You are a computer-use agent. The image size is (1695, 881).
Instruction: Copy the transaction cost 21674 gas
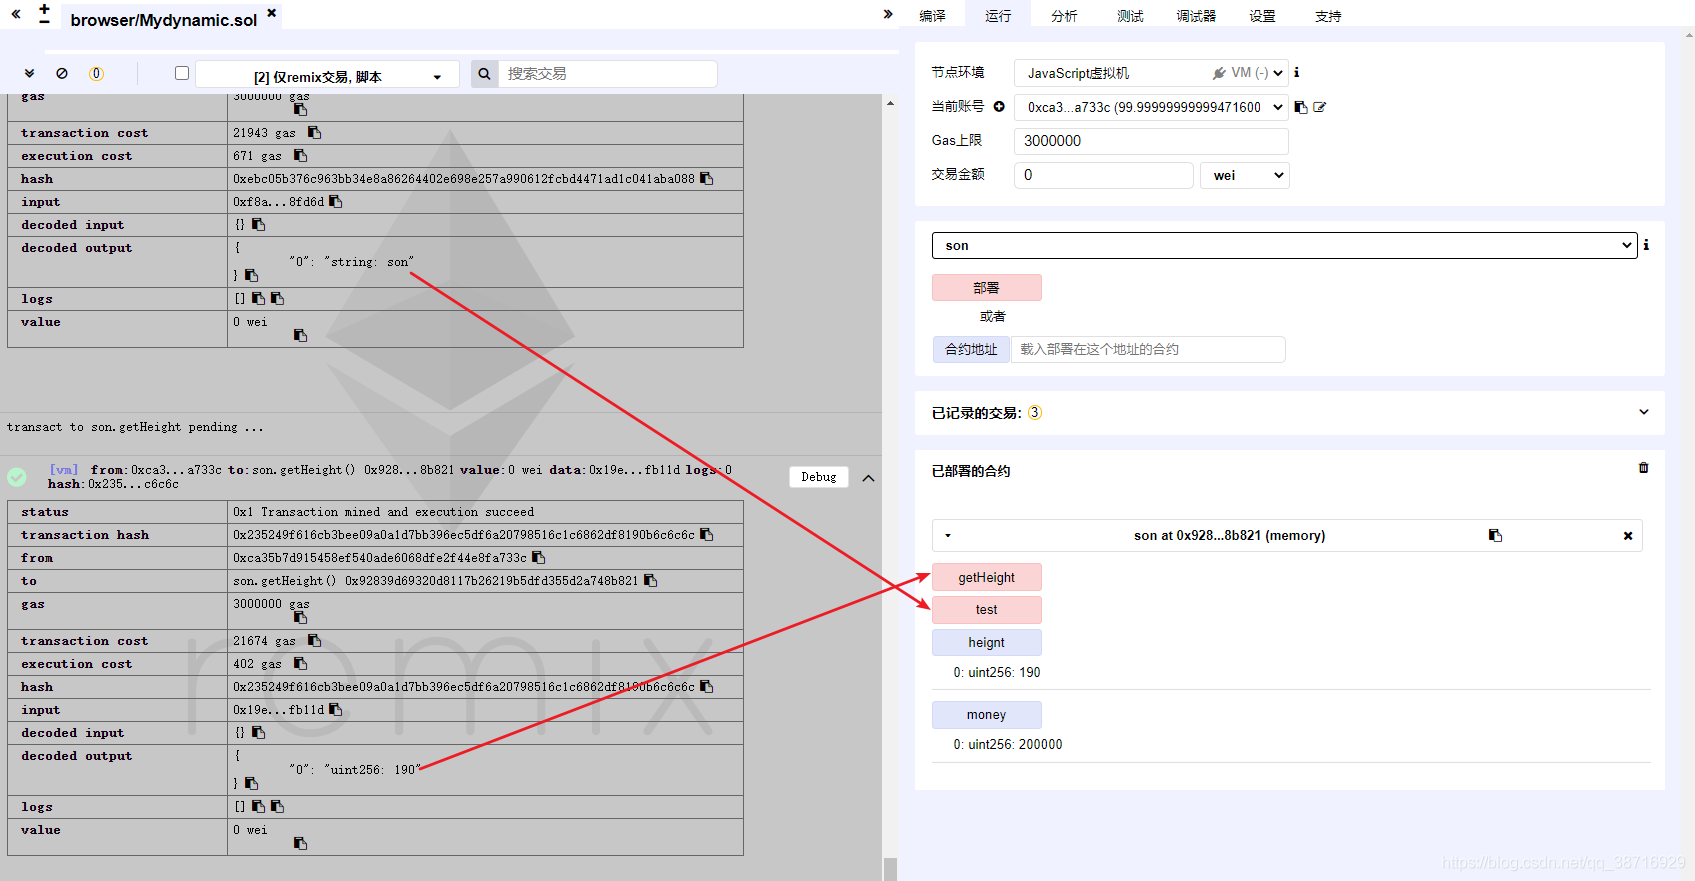314,640
